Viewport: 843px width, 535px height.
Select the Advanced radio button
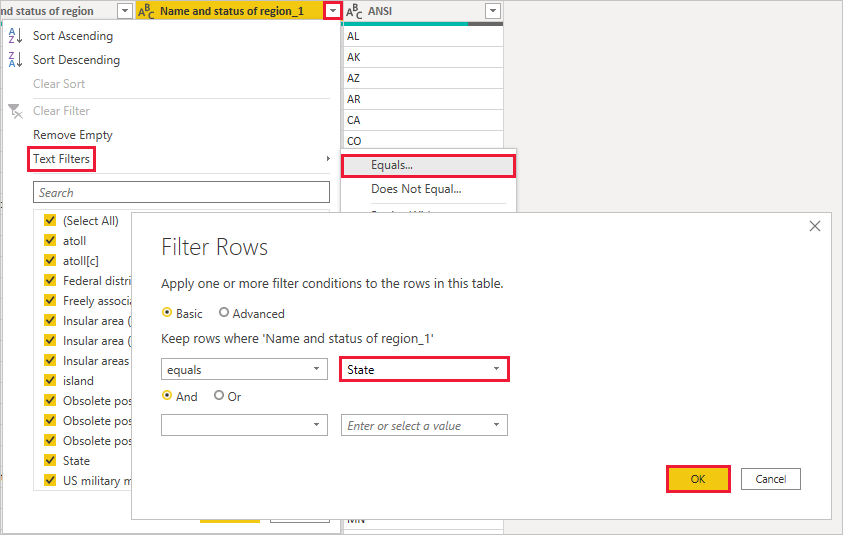pyautogui.click(x=223, y=313)
